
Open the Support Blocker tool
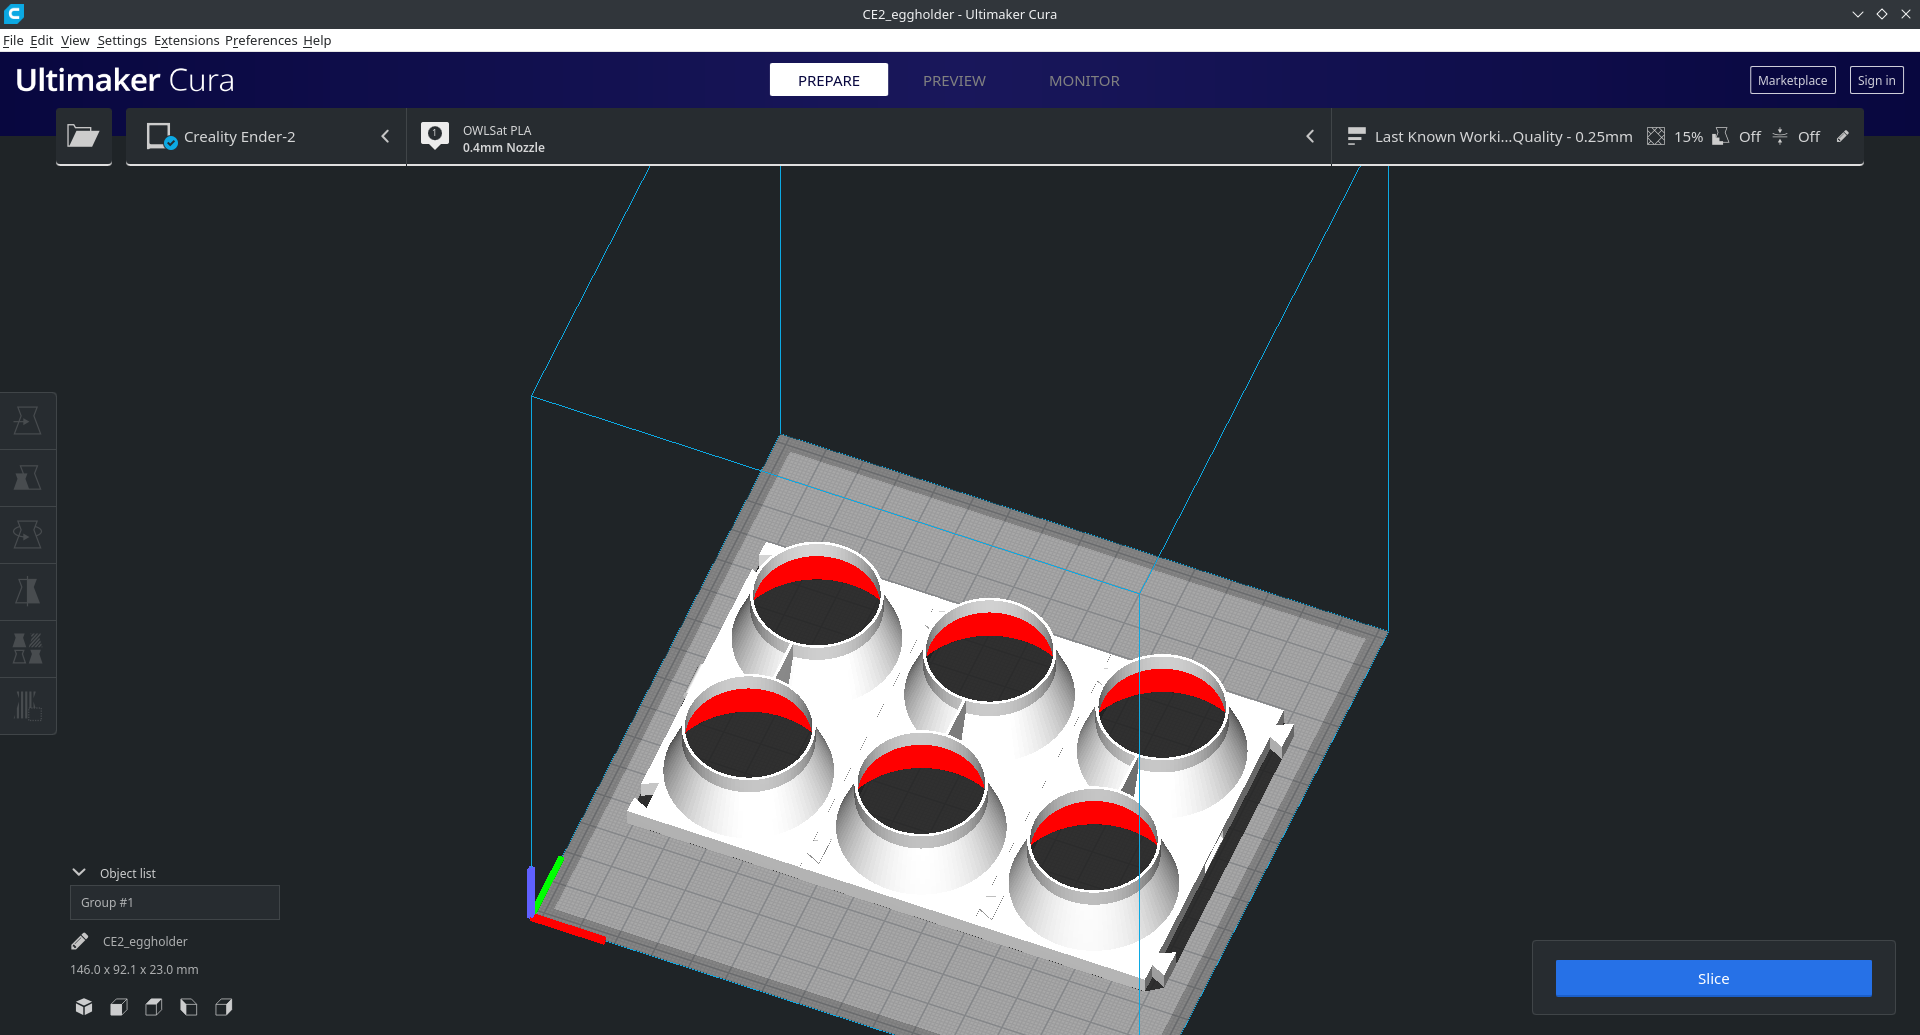pyautogui.click(x=28, y=706)
